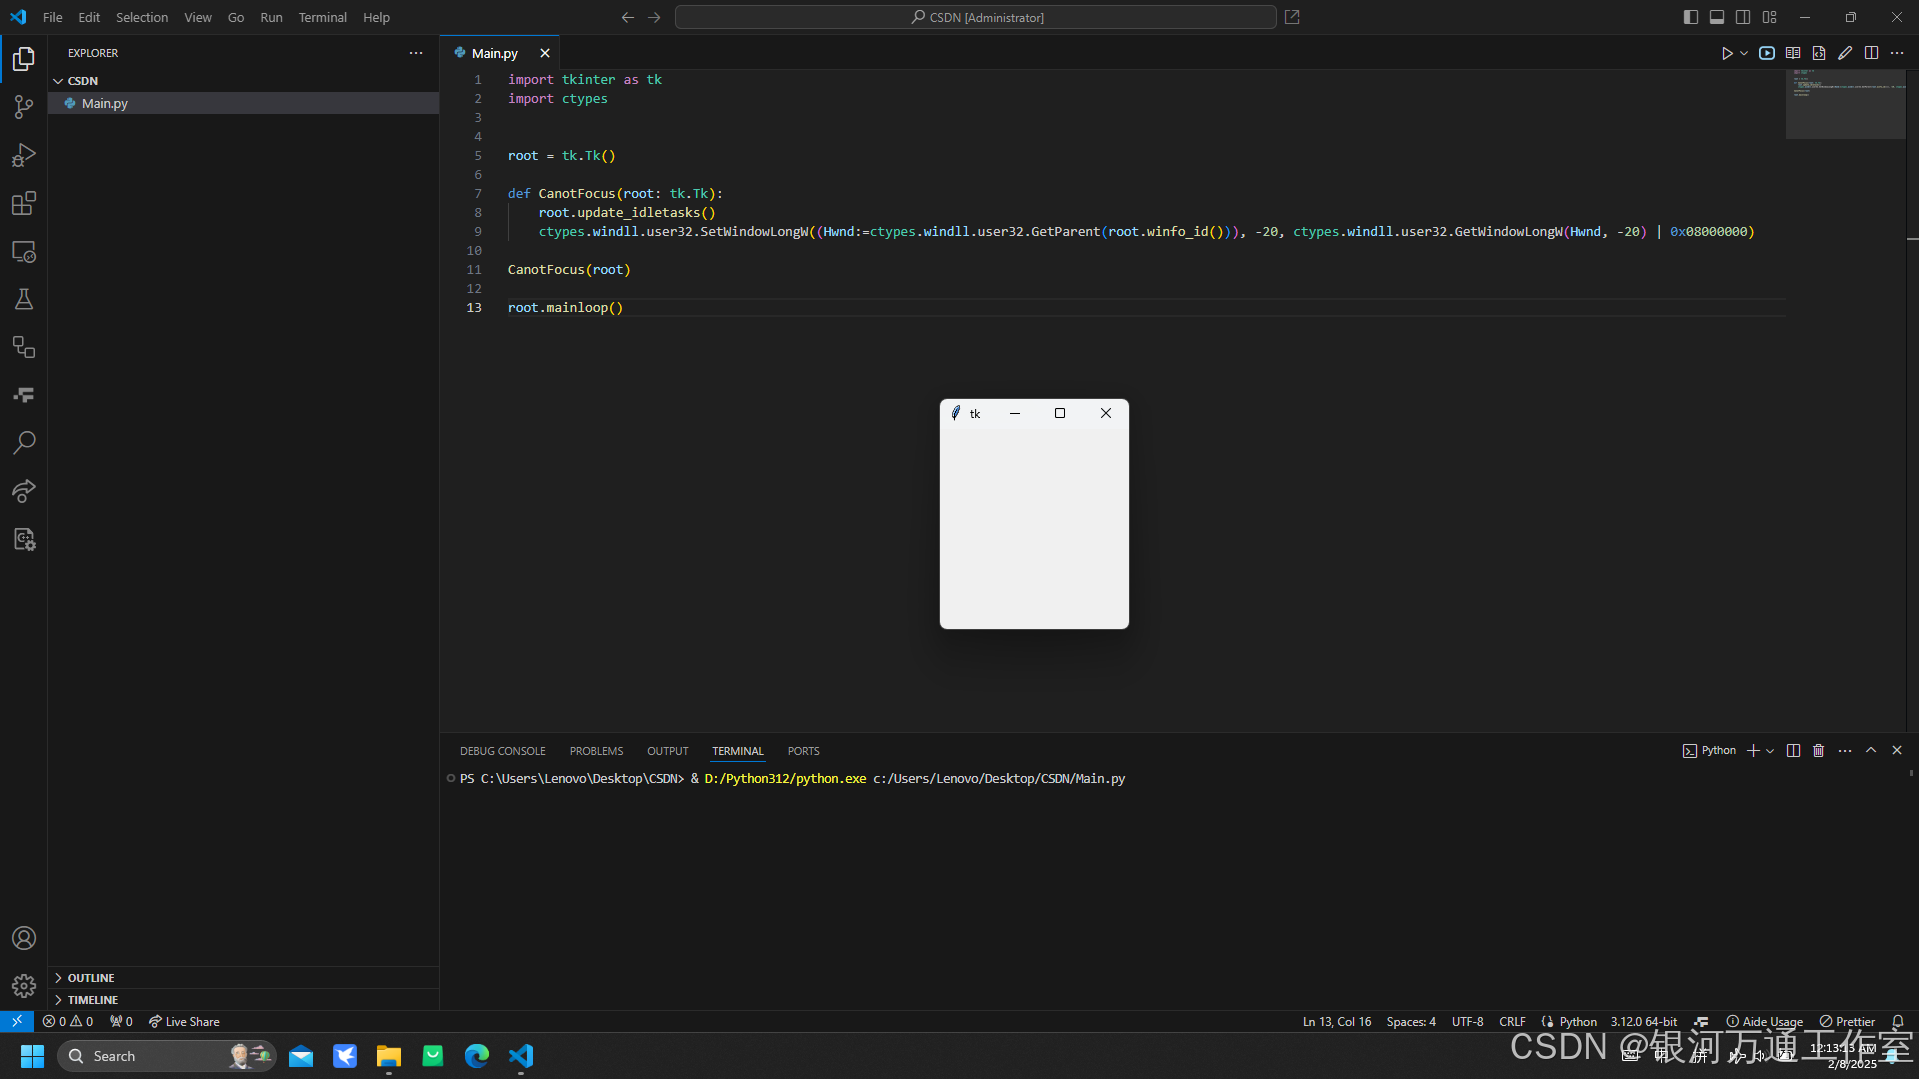1919x1079 pixels.
Task: Click the Windows taskbar Search box
Action: coord(167,1056)
